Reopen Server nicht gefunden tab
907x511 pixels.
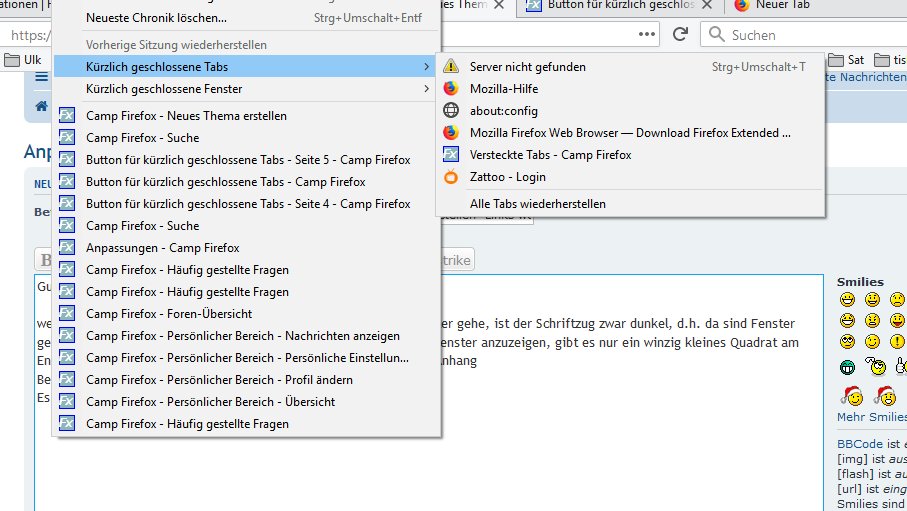631,67
